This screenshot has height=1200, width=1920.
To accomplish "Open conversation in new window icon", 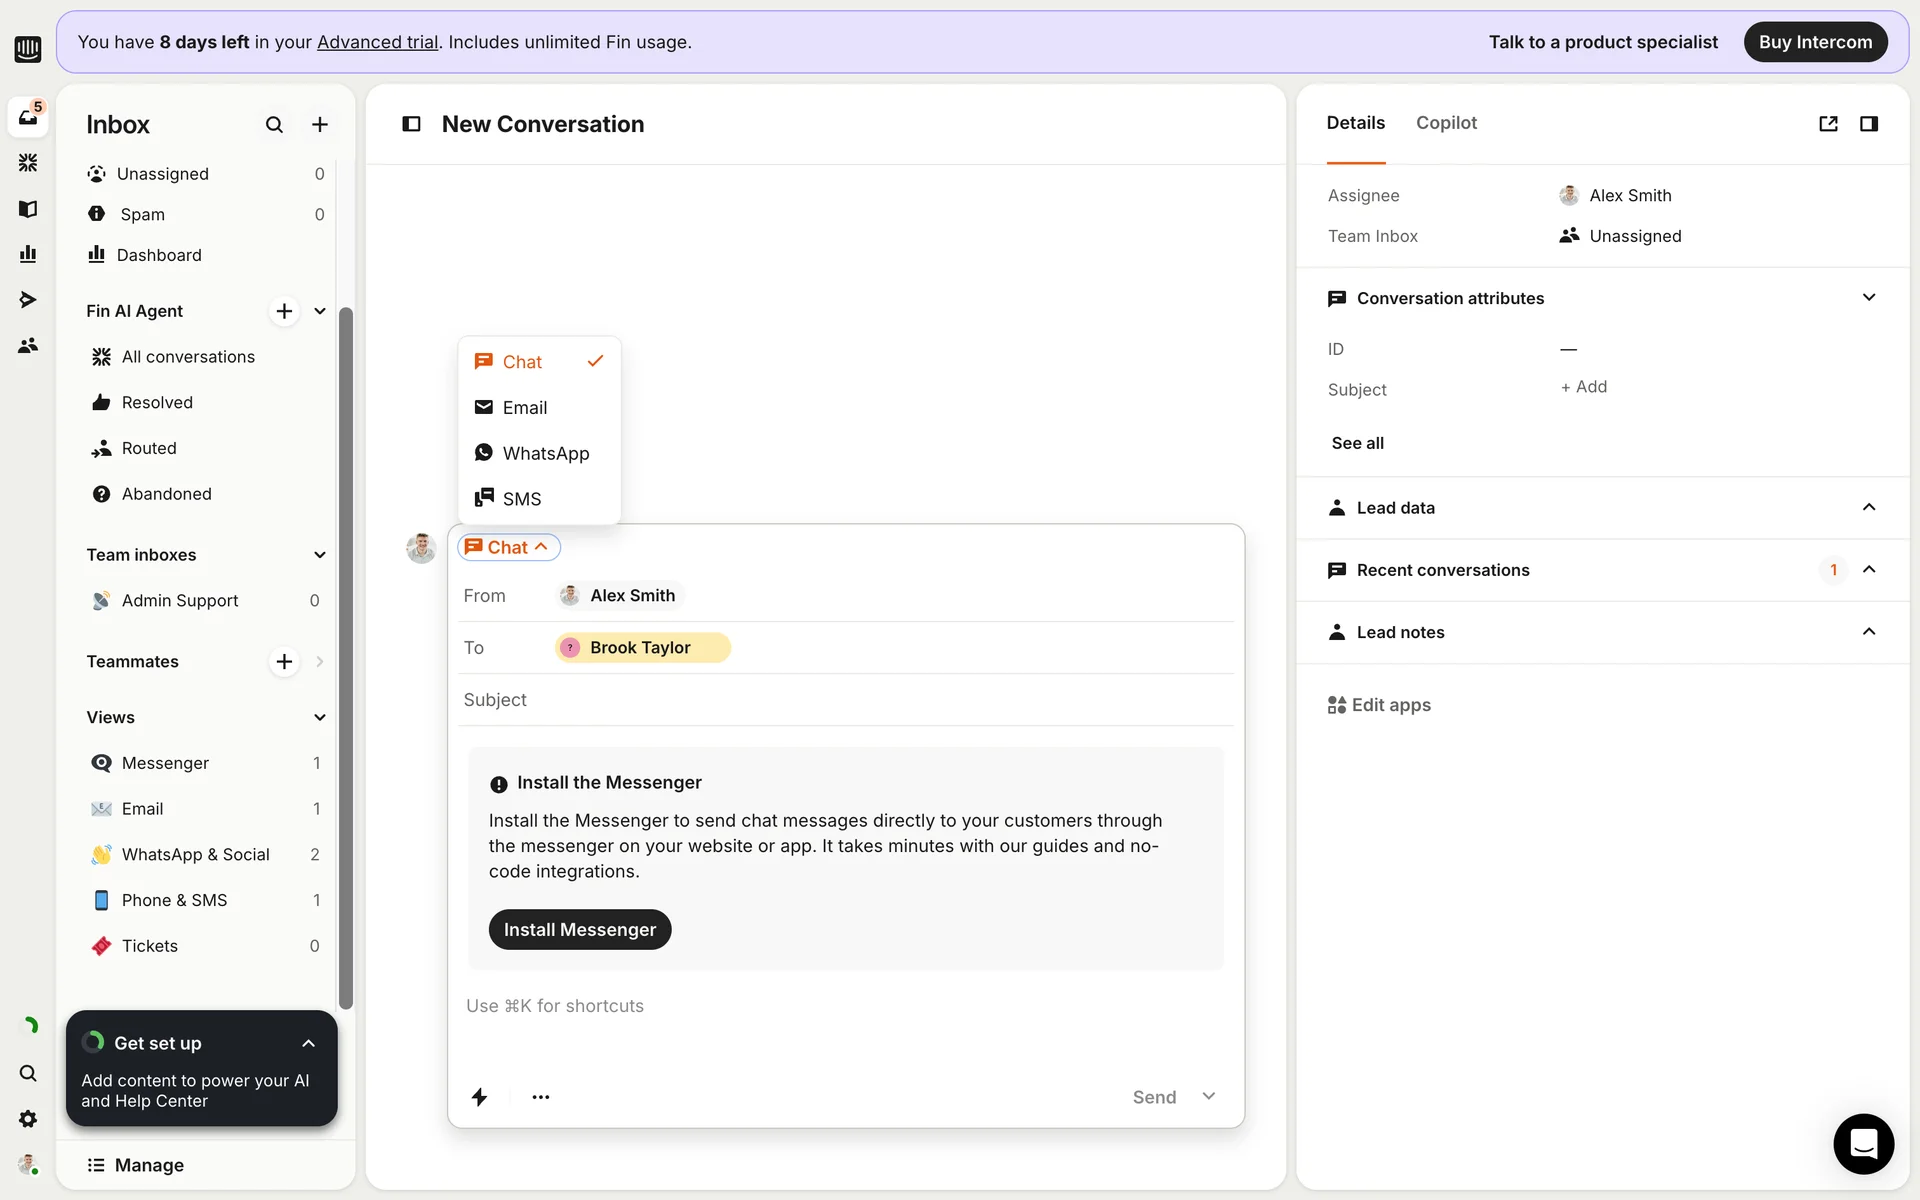I will coord(1828,124).
